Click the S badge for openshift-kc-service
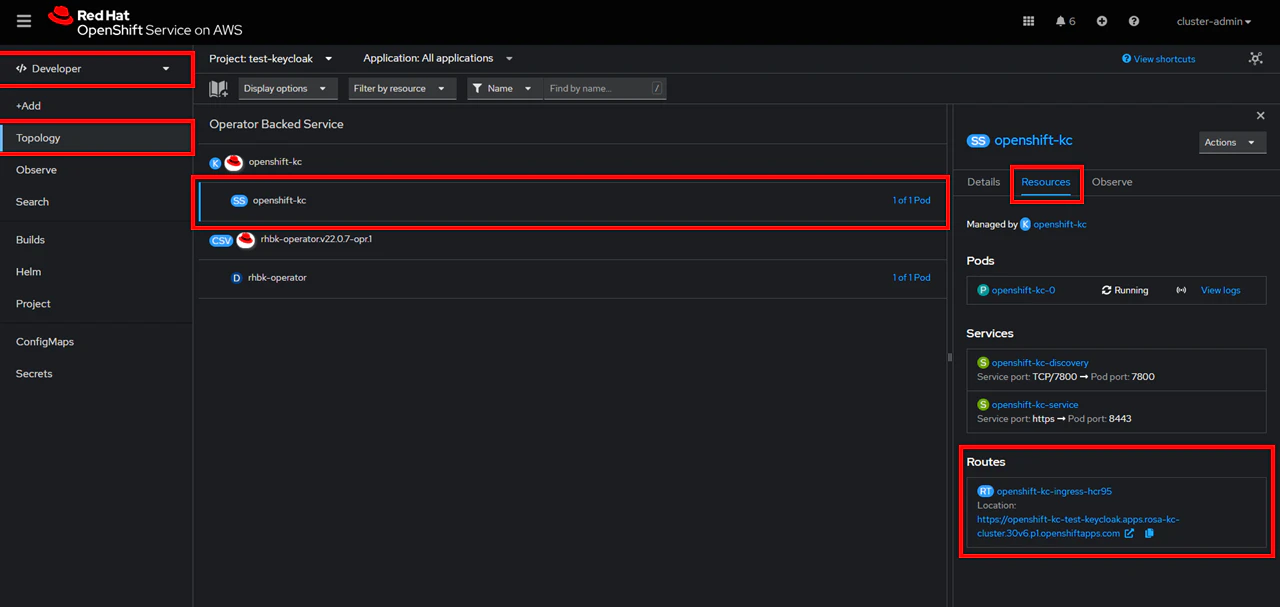Screen dimensions: 1280x607 click(983, 405)
